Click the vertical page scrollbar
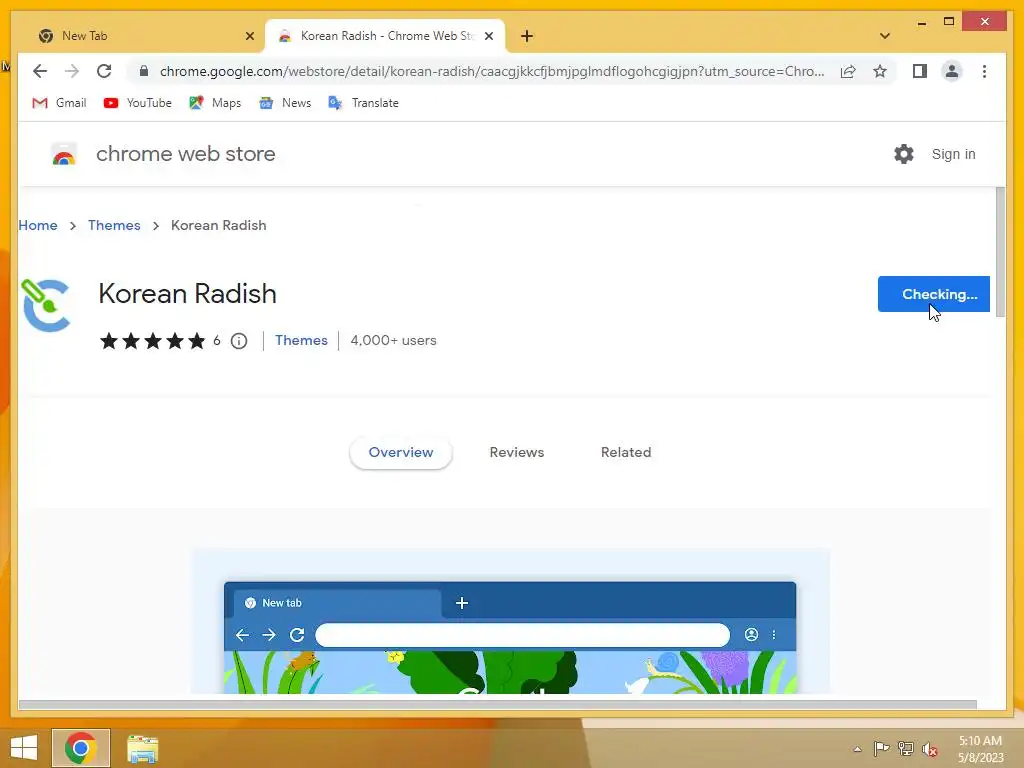Image resolution: width=1024 pixels, height=768 pixels. point(1000,251)
